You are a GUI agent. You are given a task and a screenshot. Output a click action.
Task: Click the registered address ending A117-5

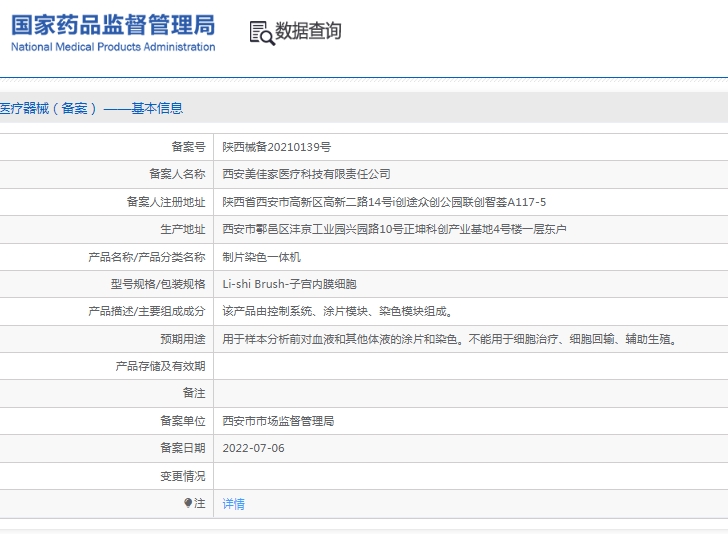[x=384, y=202]
